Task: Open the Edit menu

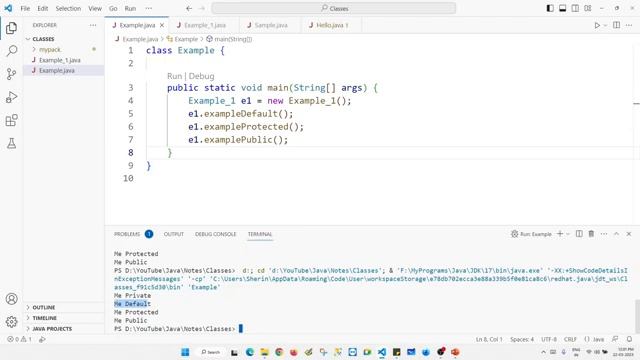Action: 42,8
